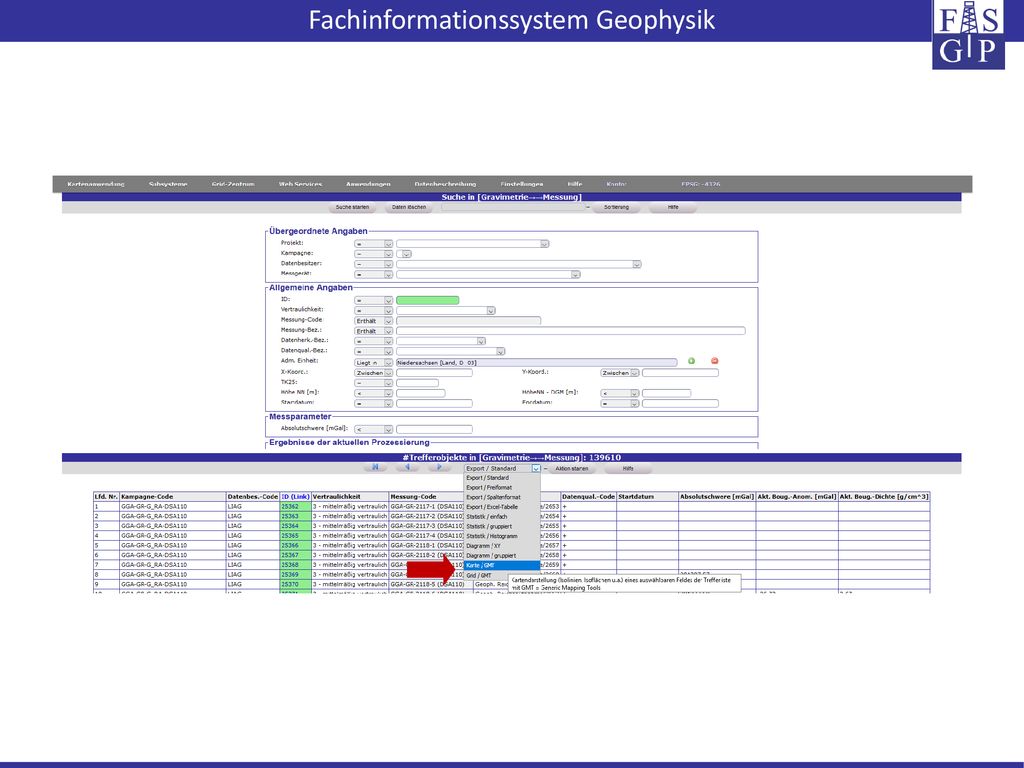This screenshot has width=1024, height=768.
Task: Open the Y-Koord. 'Zwischen' dropdown
Action: [x=619, y=373]
